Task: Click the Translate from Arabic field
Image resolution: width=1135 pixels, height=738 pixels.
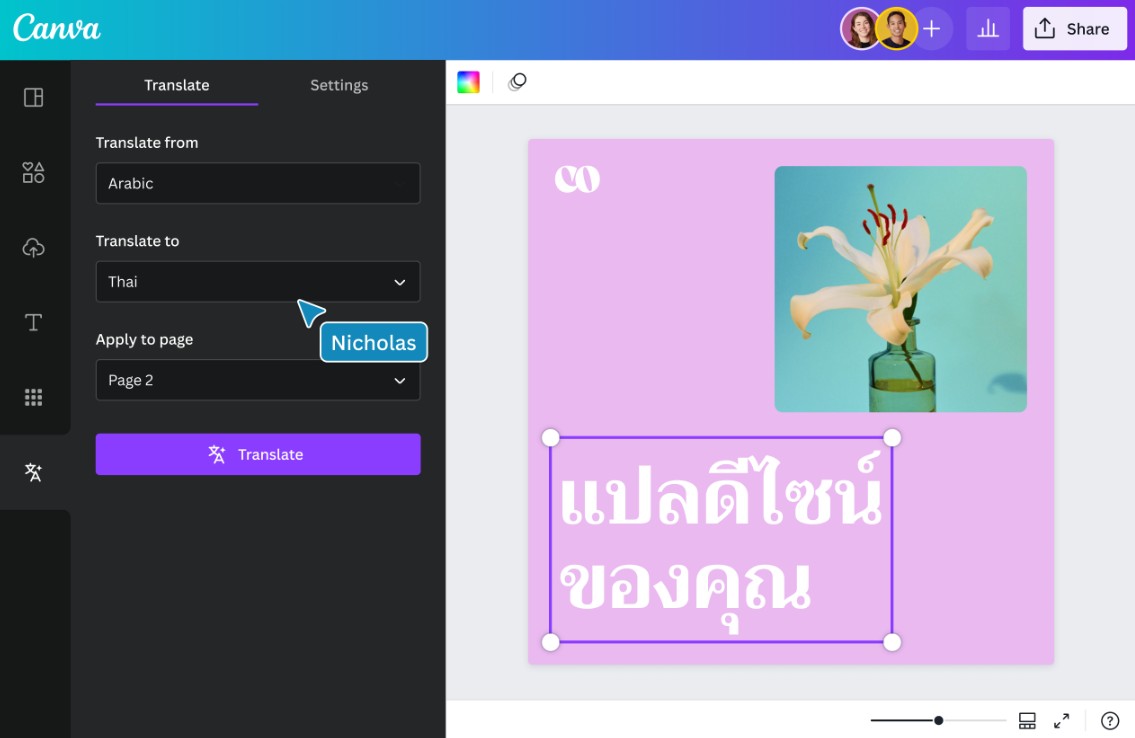Action: (257, 184)
